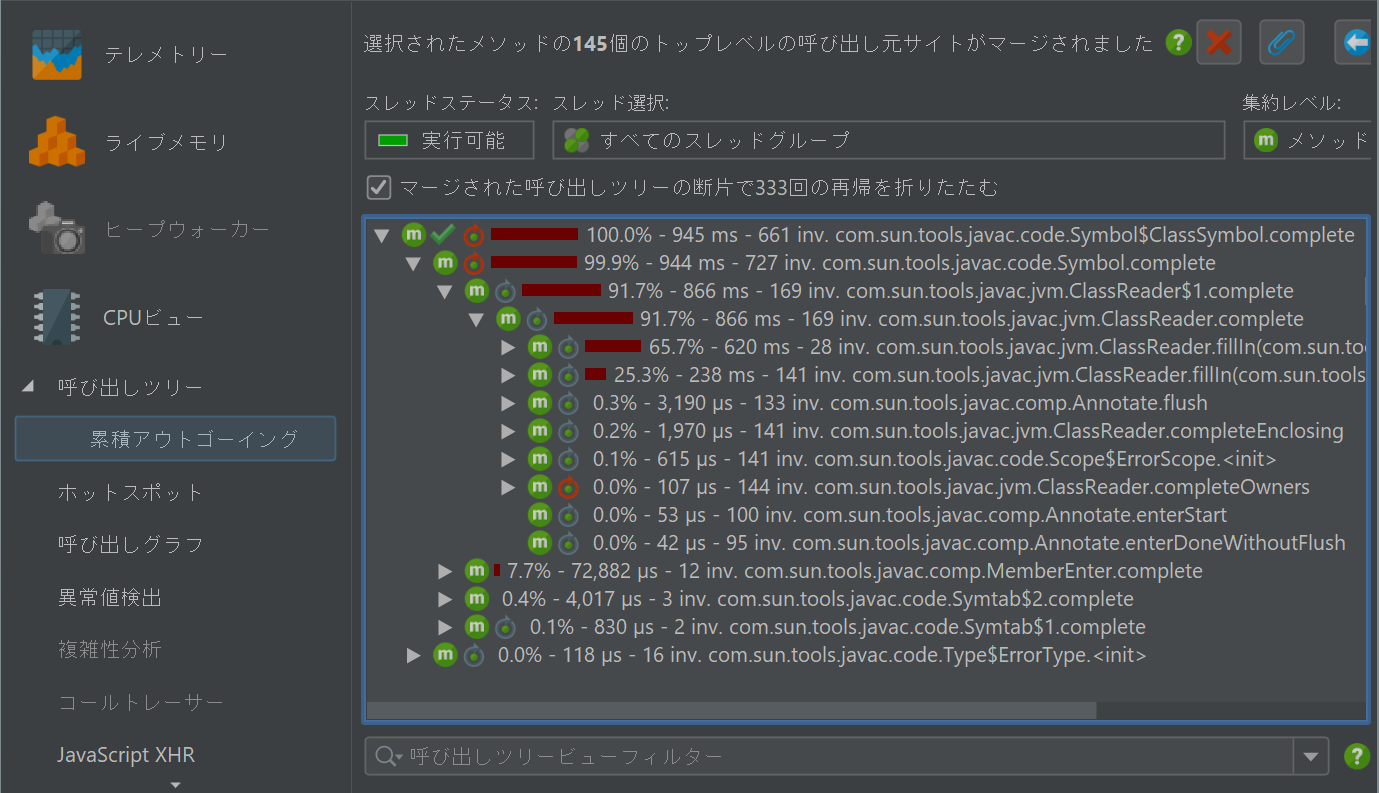This screenshot has height=793, width=1379.
Task: Click recursion icon on ClassReader.completeOwners row
Action: [568, 488]
